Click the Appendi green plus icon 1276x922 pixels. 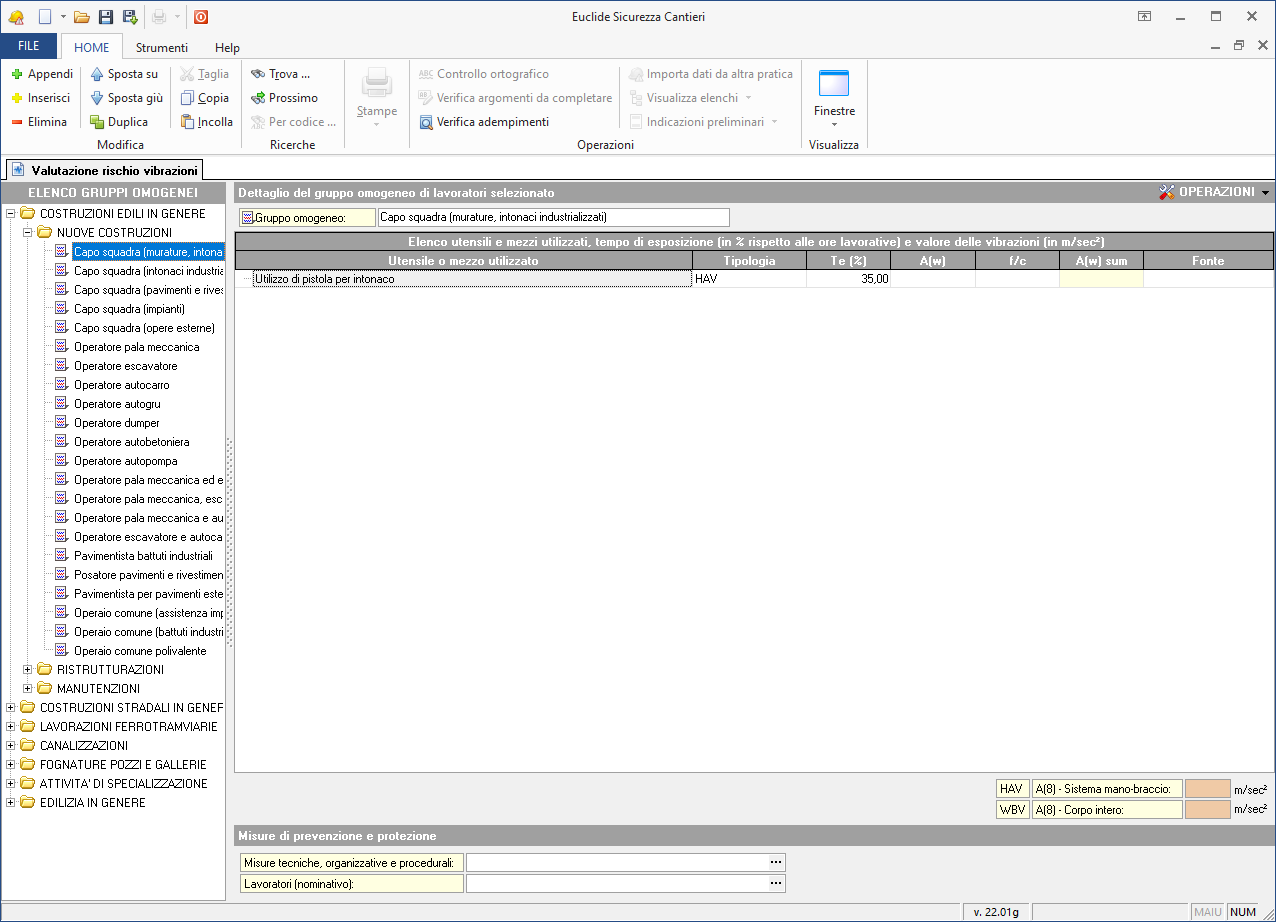[x=17, y=74]
